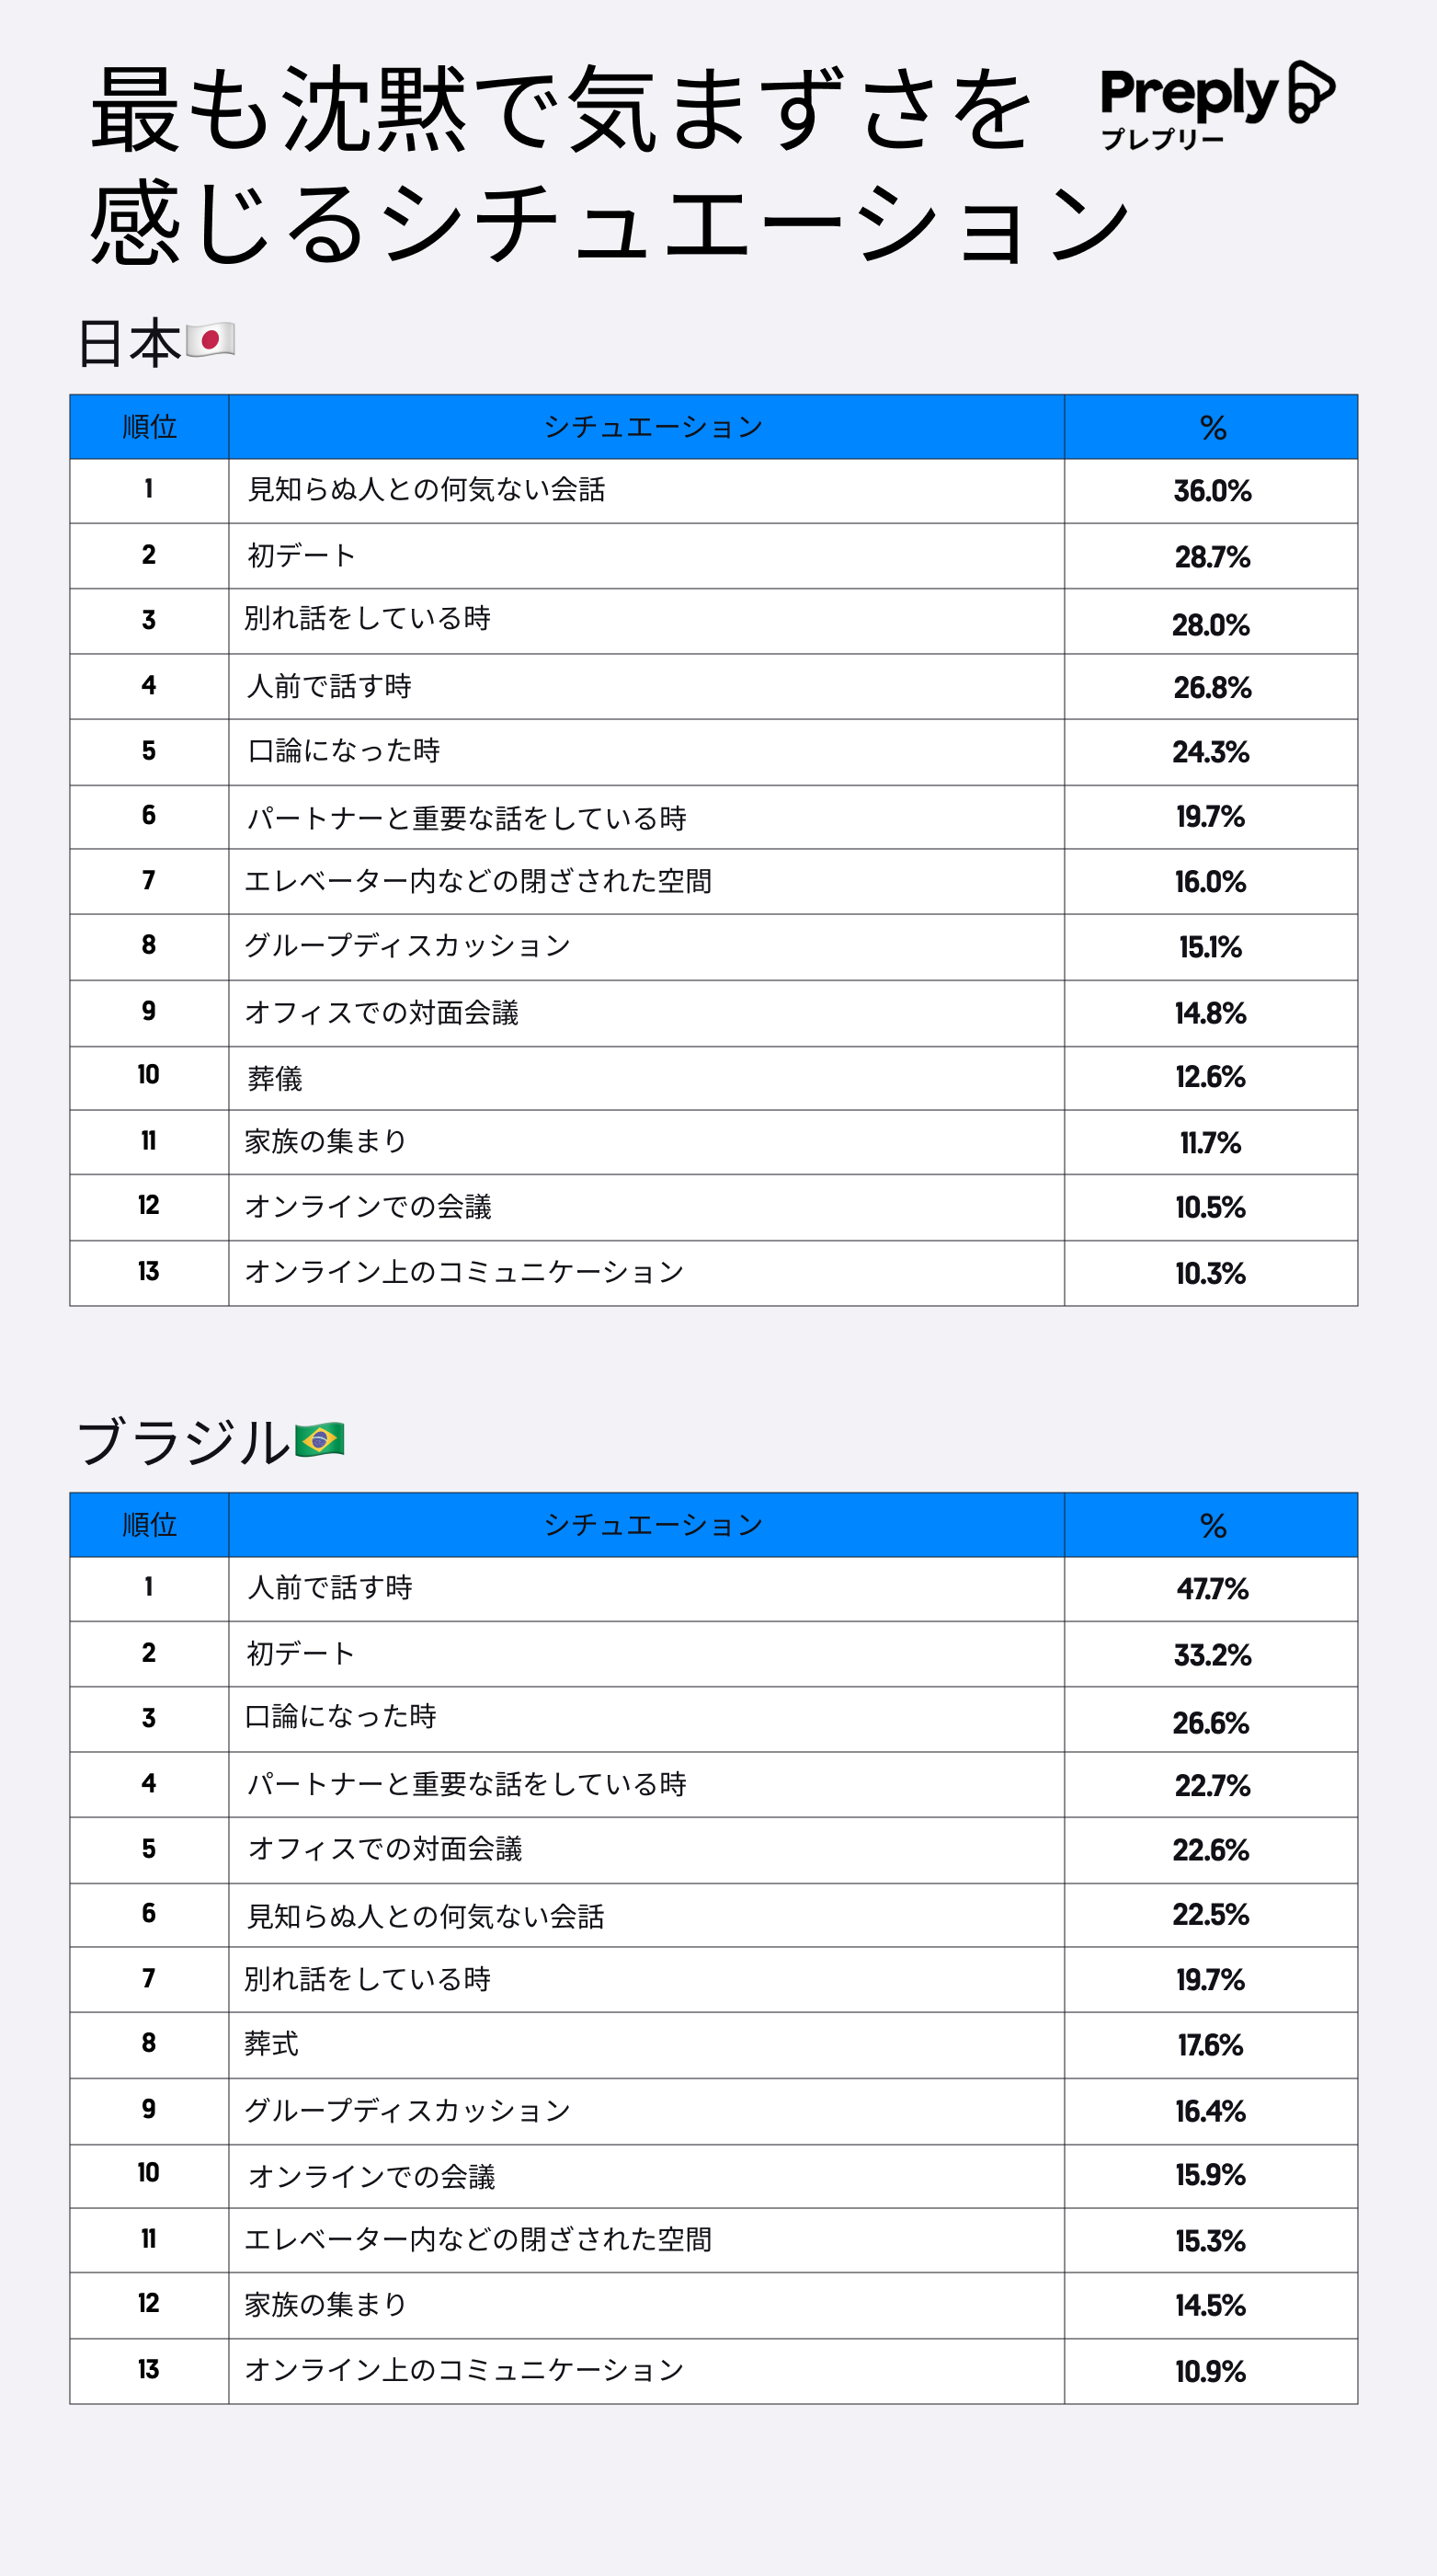
Task: Click the 葬式 row in Brazil table
Action: [272, 2044]
